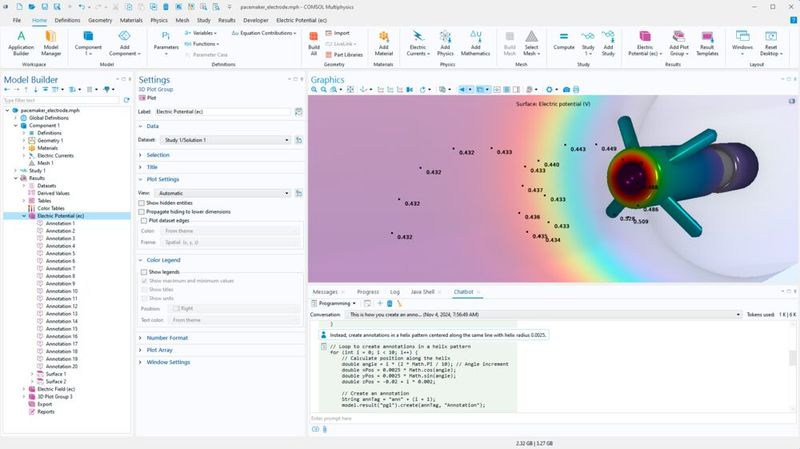The image size is (800, 449).
Task: Open Add Mathematics
Action: click(x=475, y=43)
